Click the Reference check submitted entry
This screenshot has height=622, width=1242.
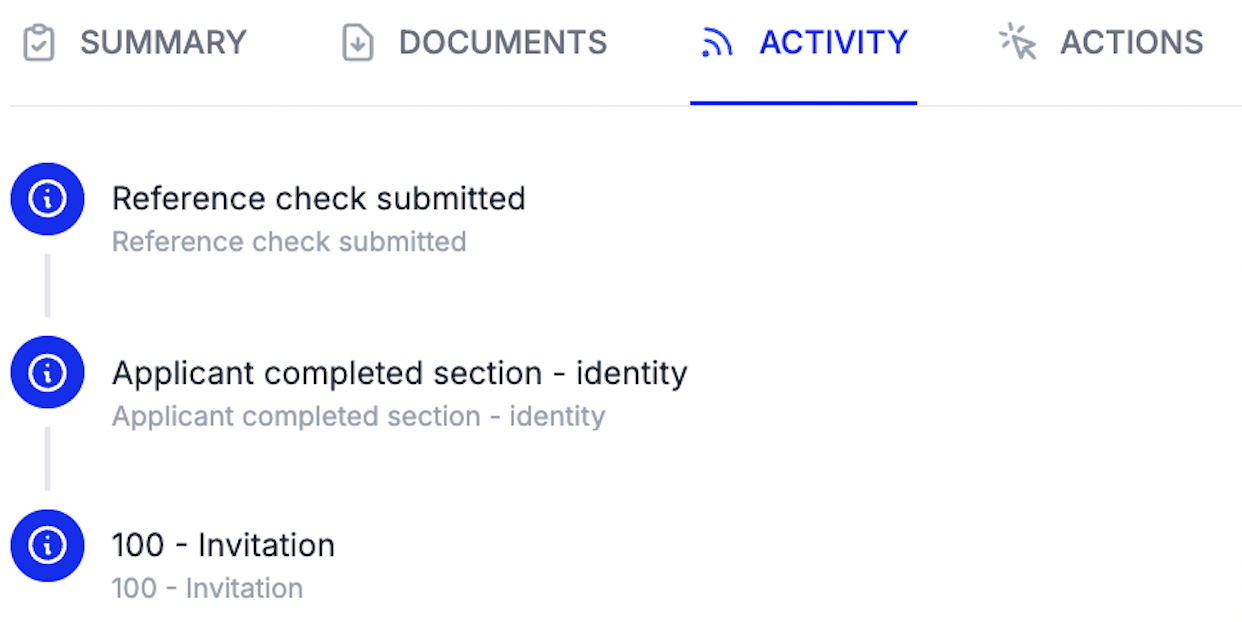point(320,198)
